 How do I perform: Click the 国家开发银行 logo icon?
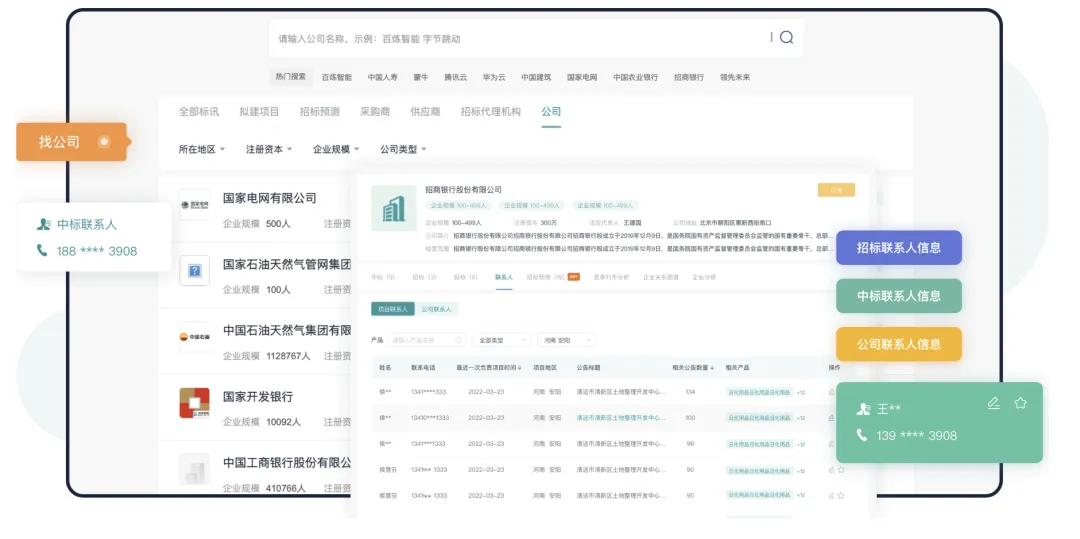tap(194, 403)
